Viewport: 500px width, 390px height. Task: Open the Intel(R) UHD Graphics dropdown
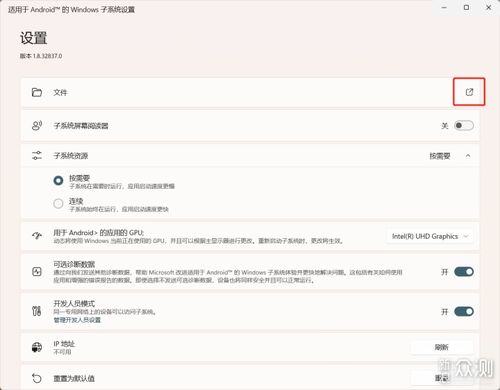point(429,236)
